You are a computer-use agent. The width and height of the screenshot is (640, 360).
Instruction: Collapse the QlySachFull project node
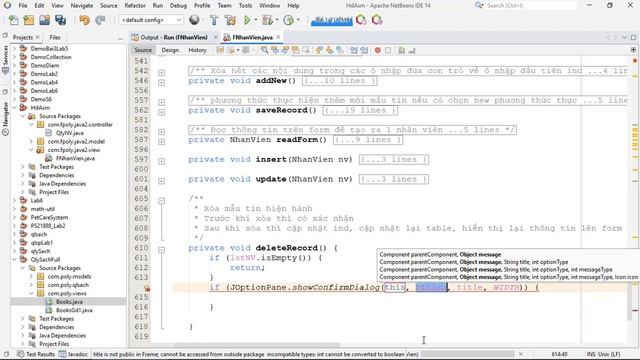[x=14, y=259]
